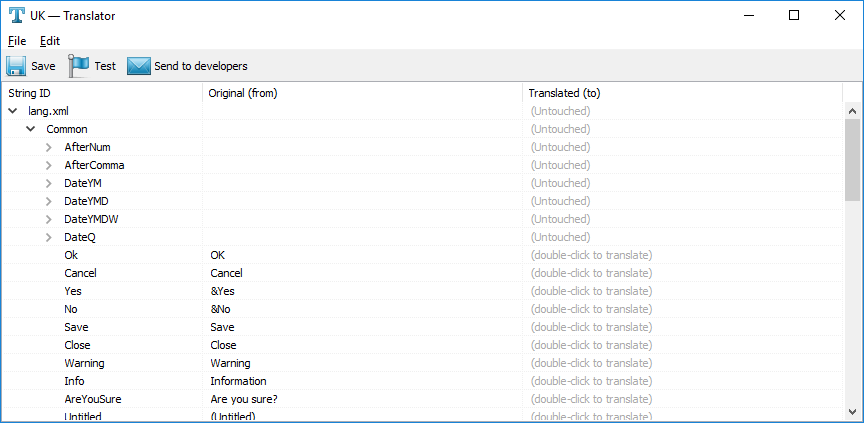Click the scrollbar down arrow
This screenshot has width=864, height=423.
click(853, 411)
